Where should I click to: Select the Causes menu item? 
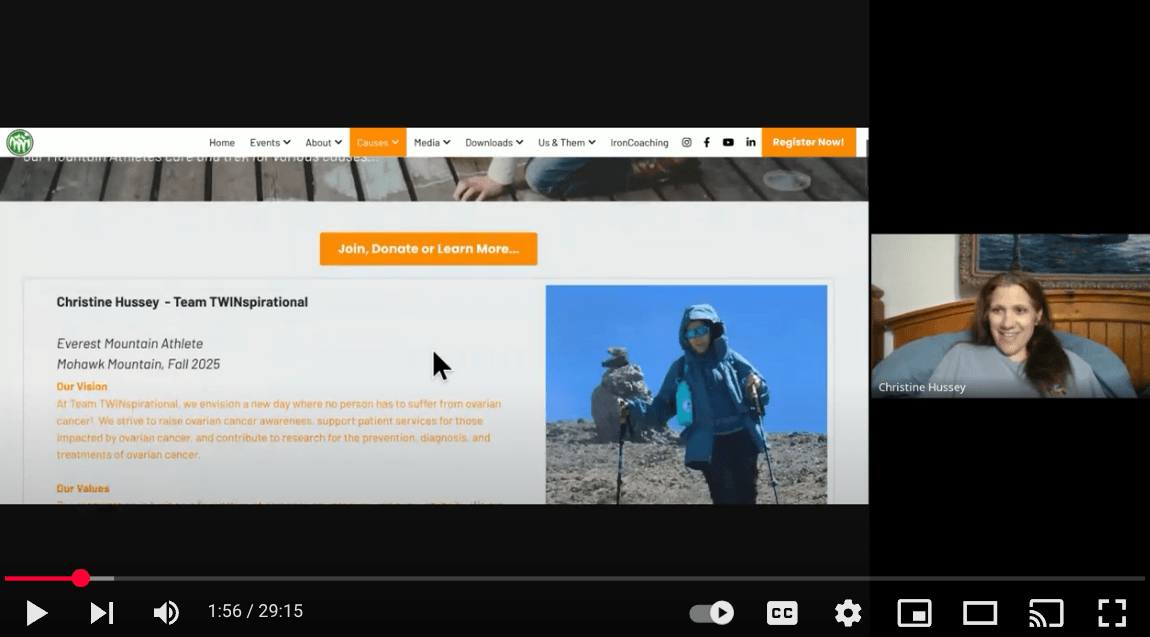378,143
